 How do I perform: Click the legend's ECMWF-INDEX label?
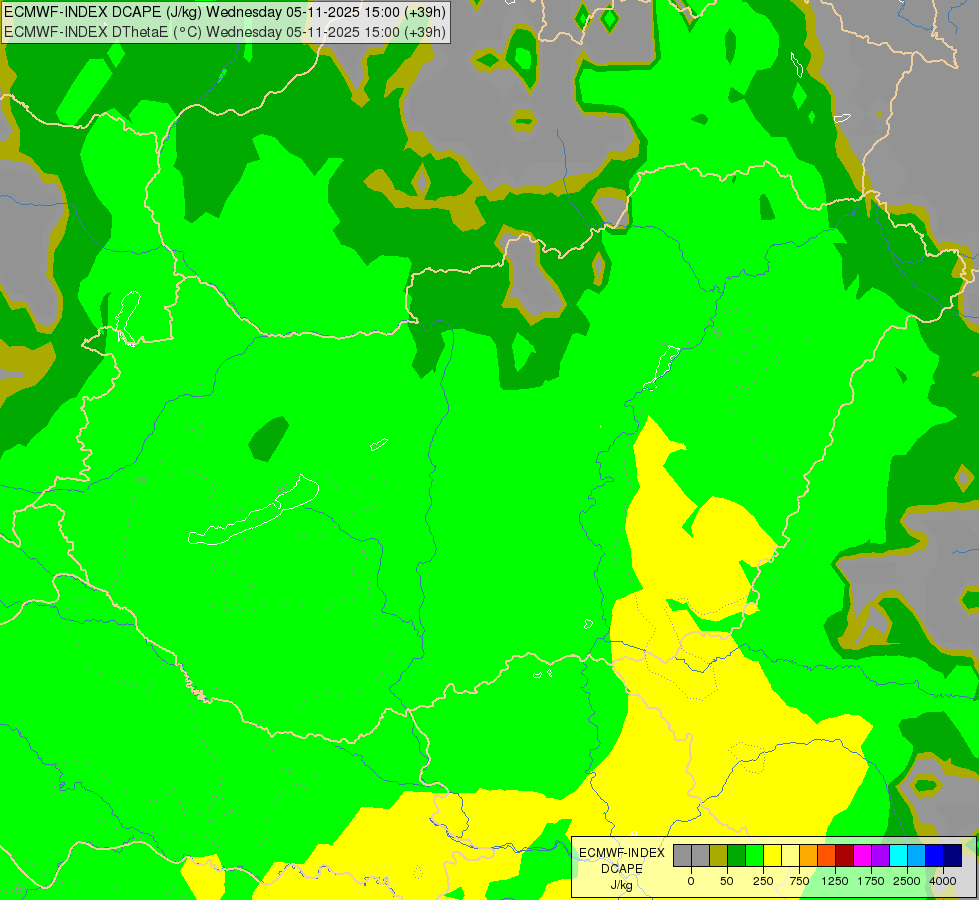[x=622, y=853]
